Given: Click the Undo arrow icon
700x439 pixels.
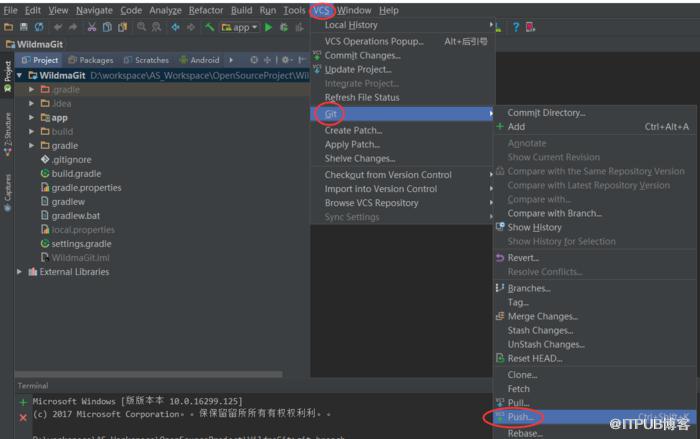Looking at the screenshot, I should click(58, 27).
